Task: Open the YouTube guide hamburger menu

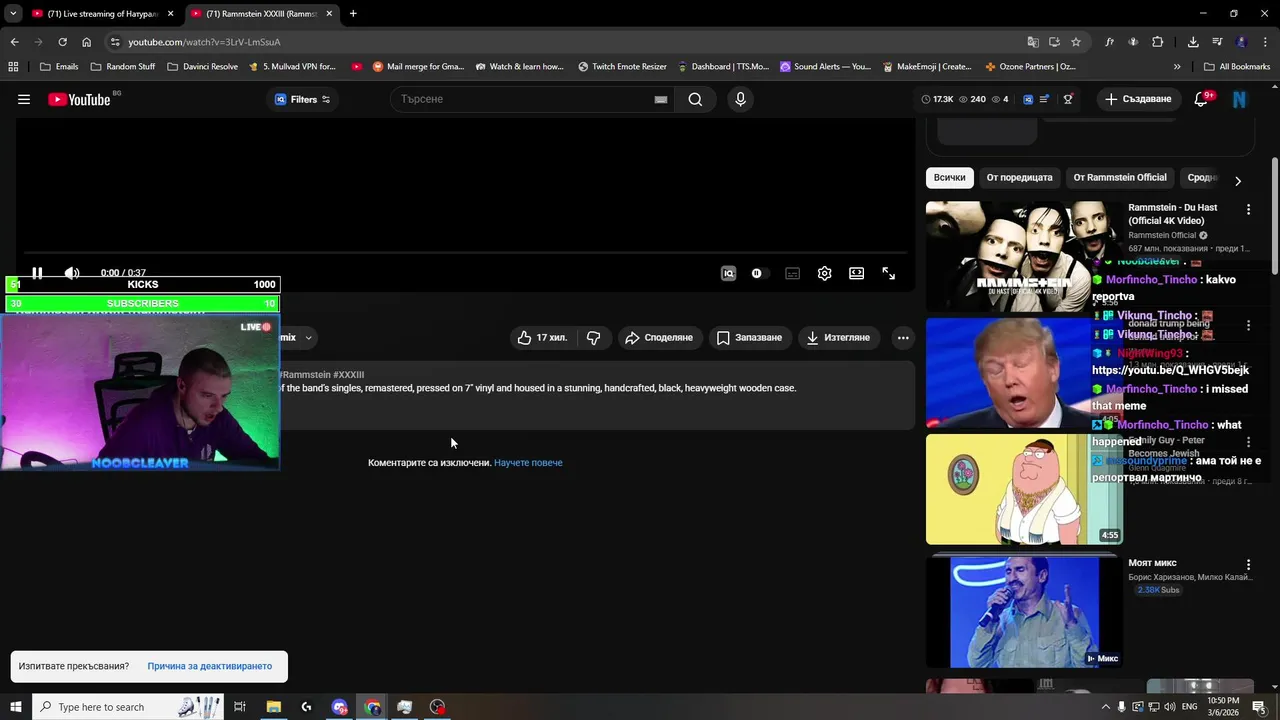Action: click(24, 99)
